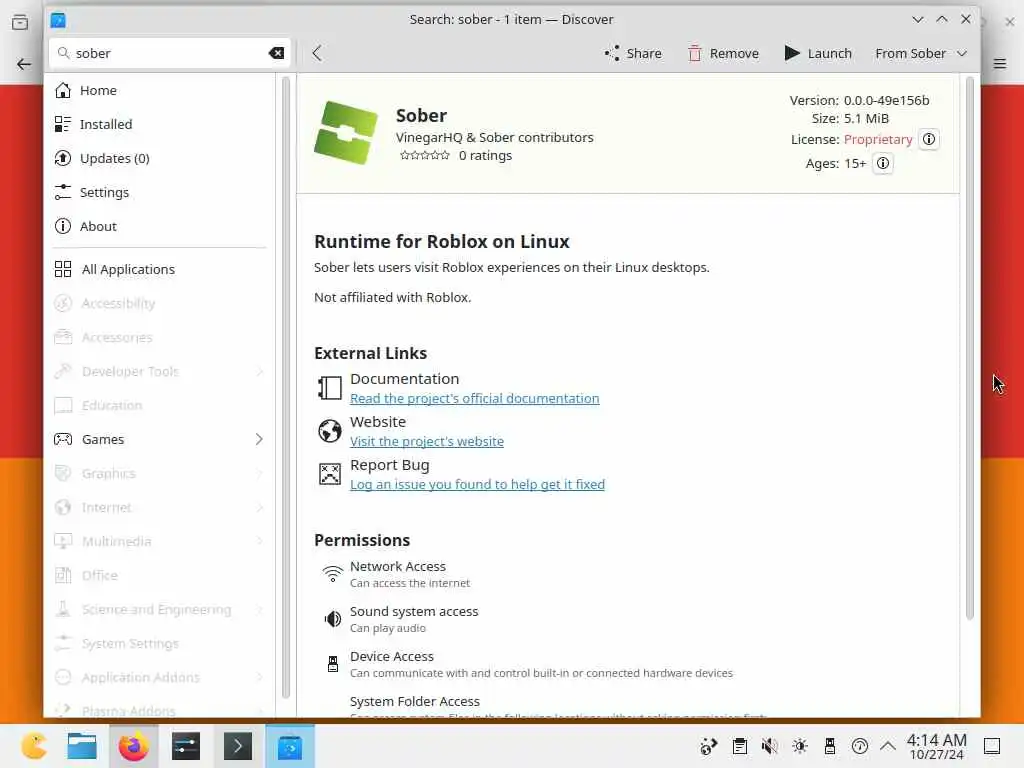This screenshot has width=1024, height=768.
Task: Go back with the toolbar chevron
Action: pos(317,53)
